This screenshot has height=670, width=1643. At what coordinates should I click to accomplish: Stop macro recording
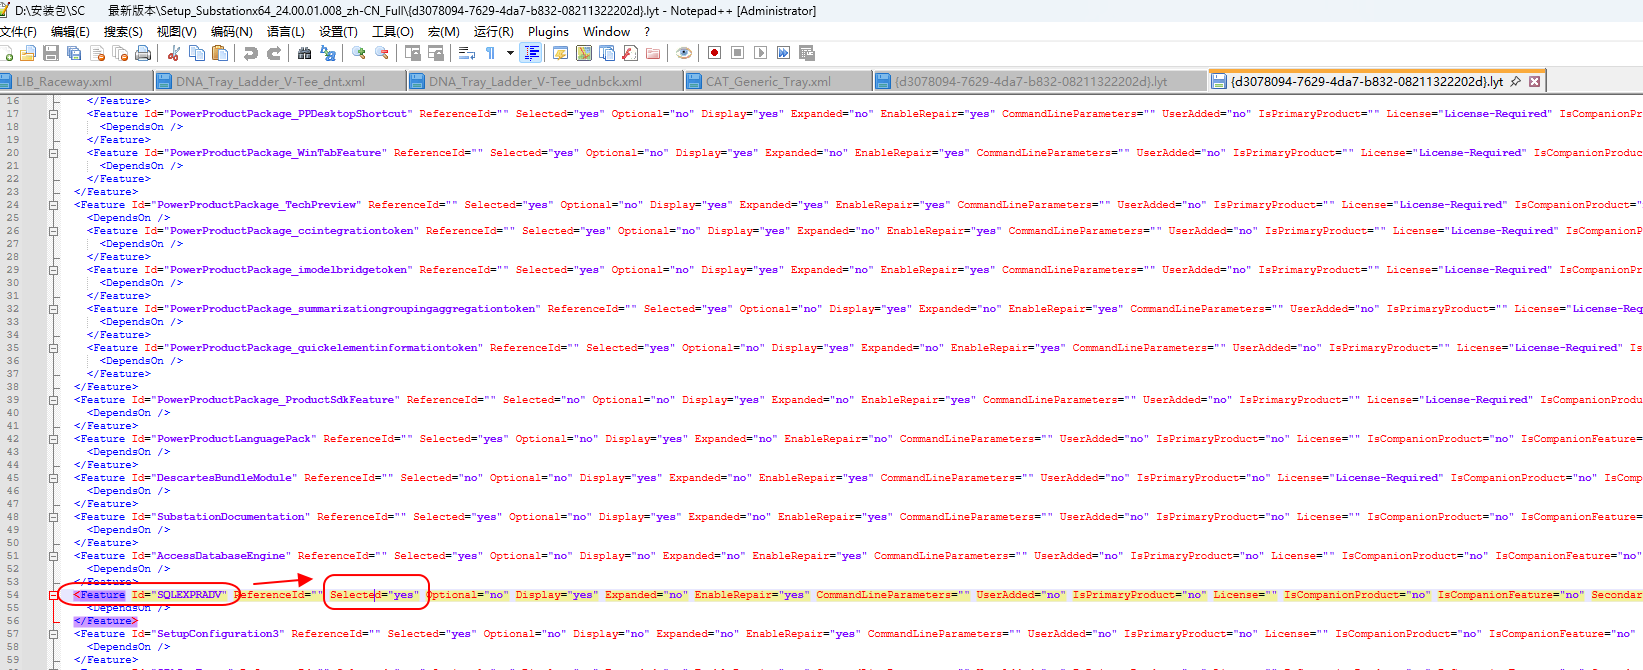pyautogui.click(x=737, y=53)
